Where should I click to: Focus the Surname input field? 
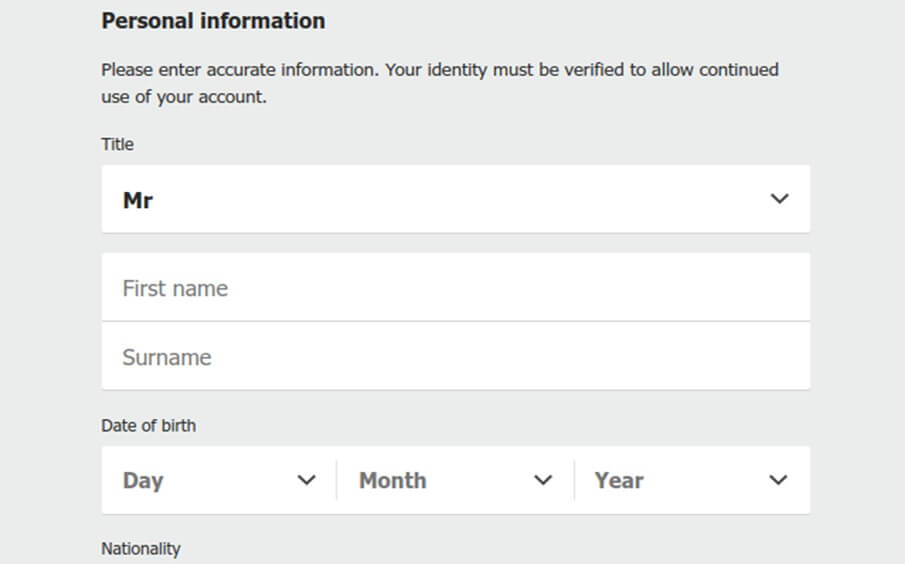(455, 356)
